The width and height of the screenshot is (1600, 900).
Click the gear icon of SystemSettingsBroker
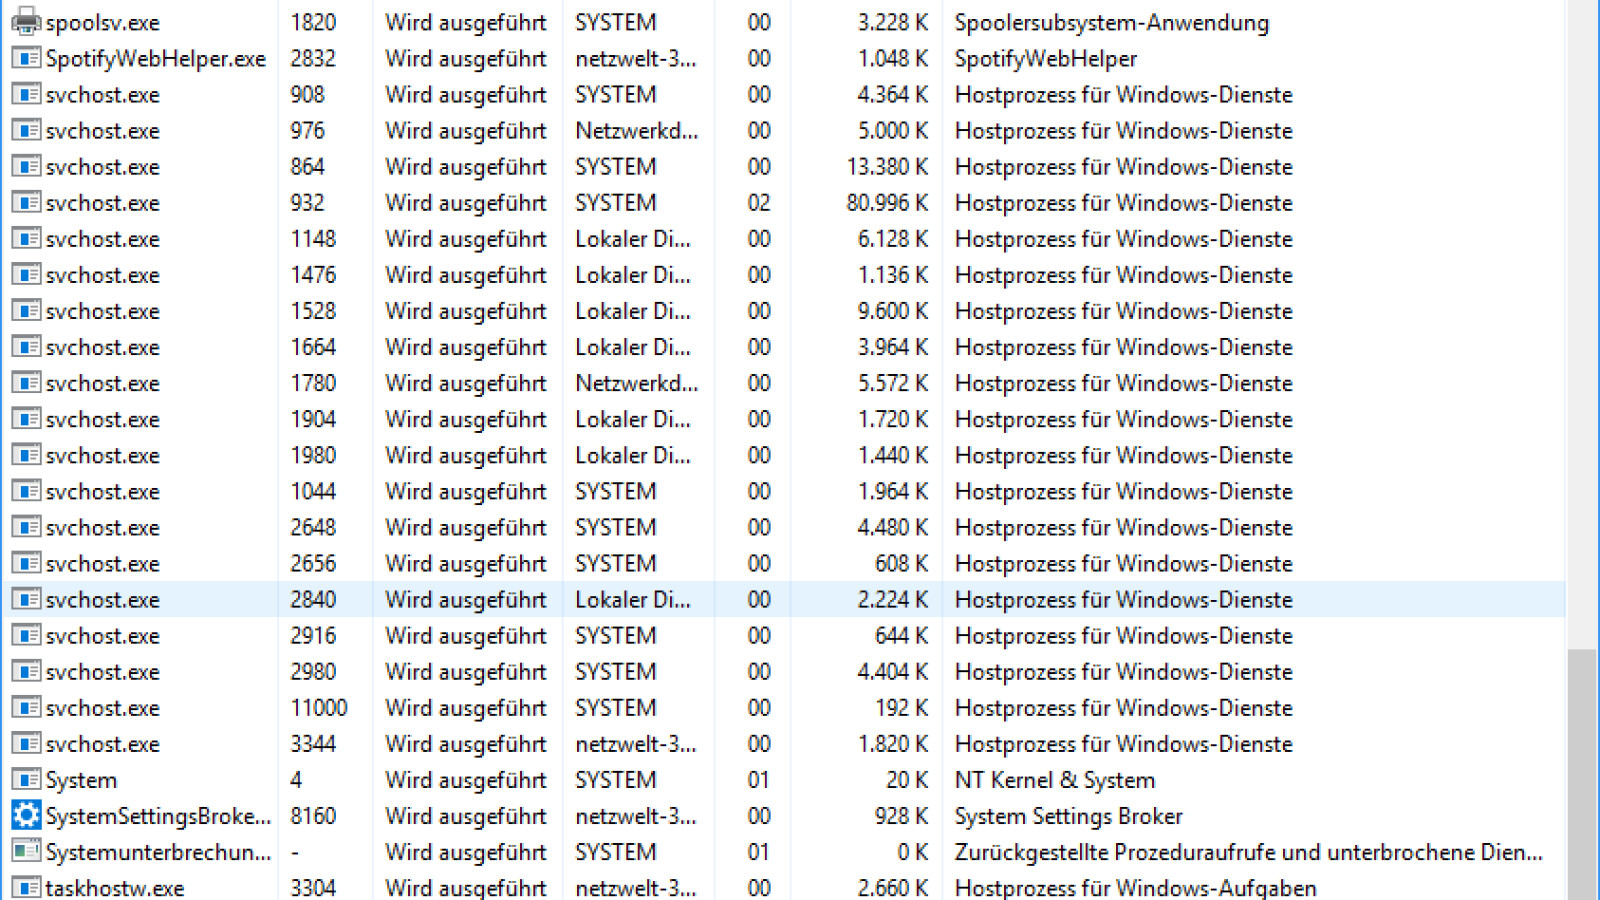click(x=26, y=816)
